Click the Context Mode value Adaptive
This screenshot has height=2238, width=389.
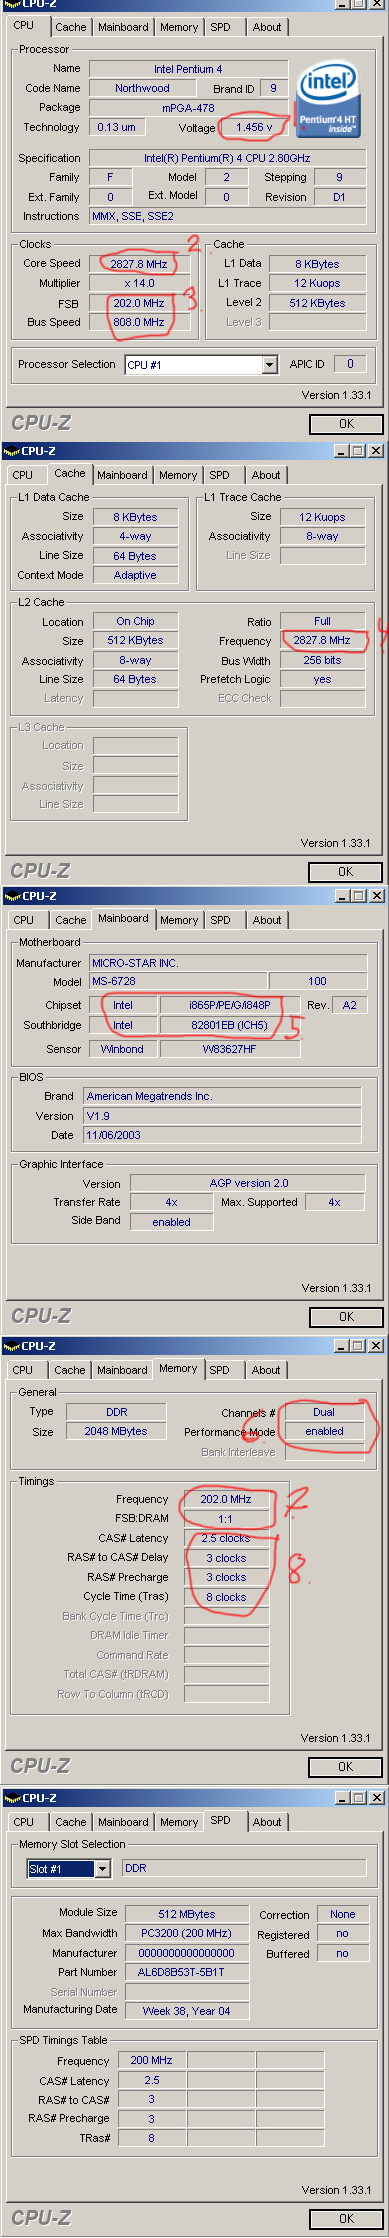pyautogui.click(x=135, y=575)
